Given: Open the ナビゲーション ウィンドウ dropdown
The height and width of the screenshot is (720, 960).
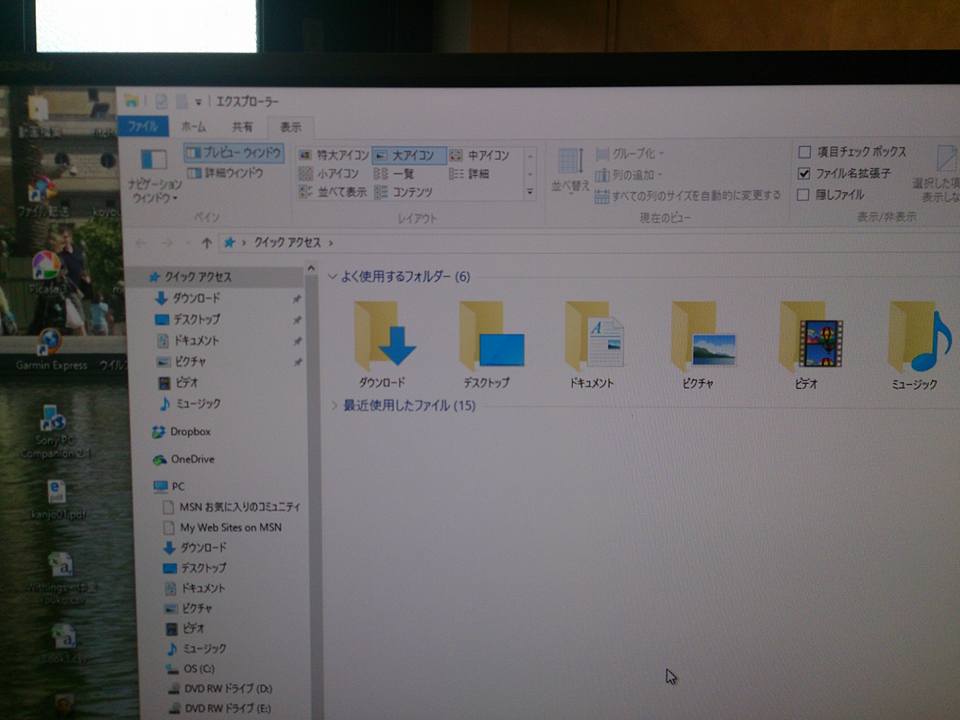Looking at the screenshot, I should click(x=154, y=176).
